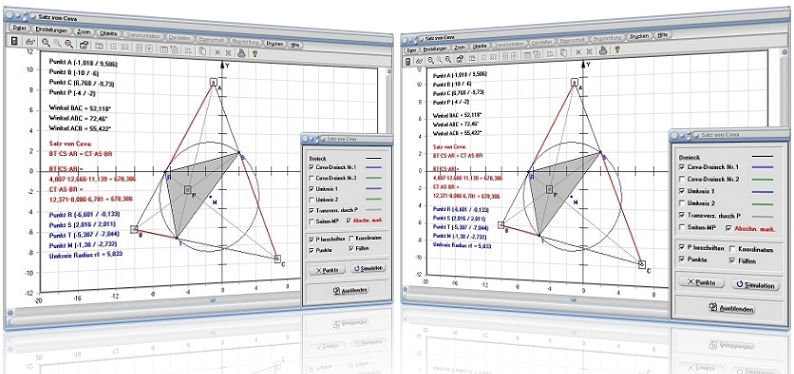
Task: Enable Seiten-MP checkbox in right panel
Action: tap(682, 227)
